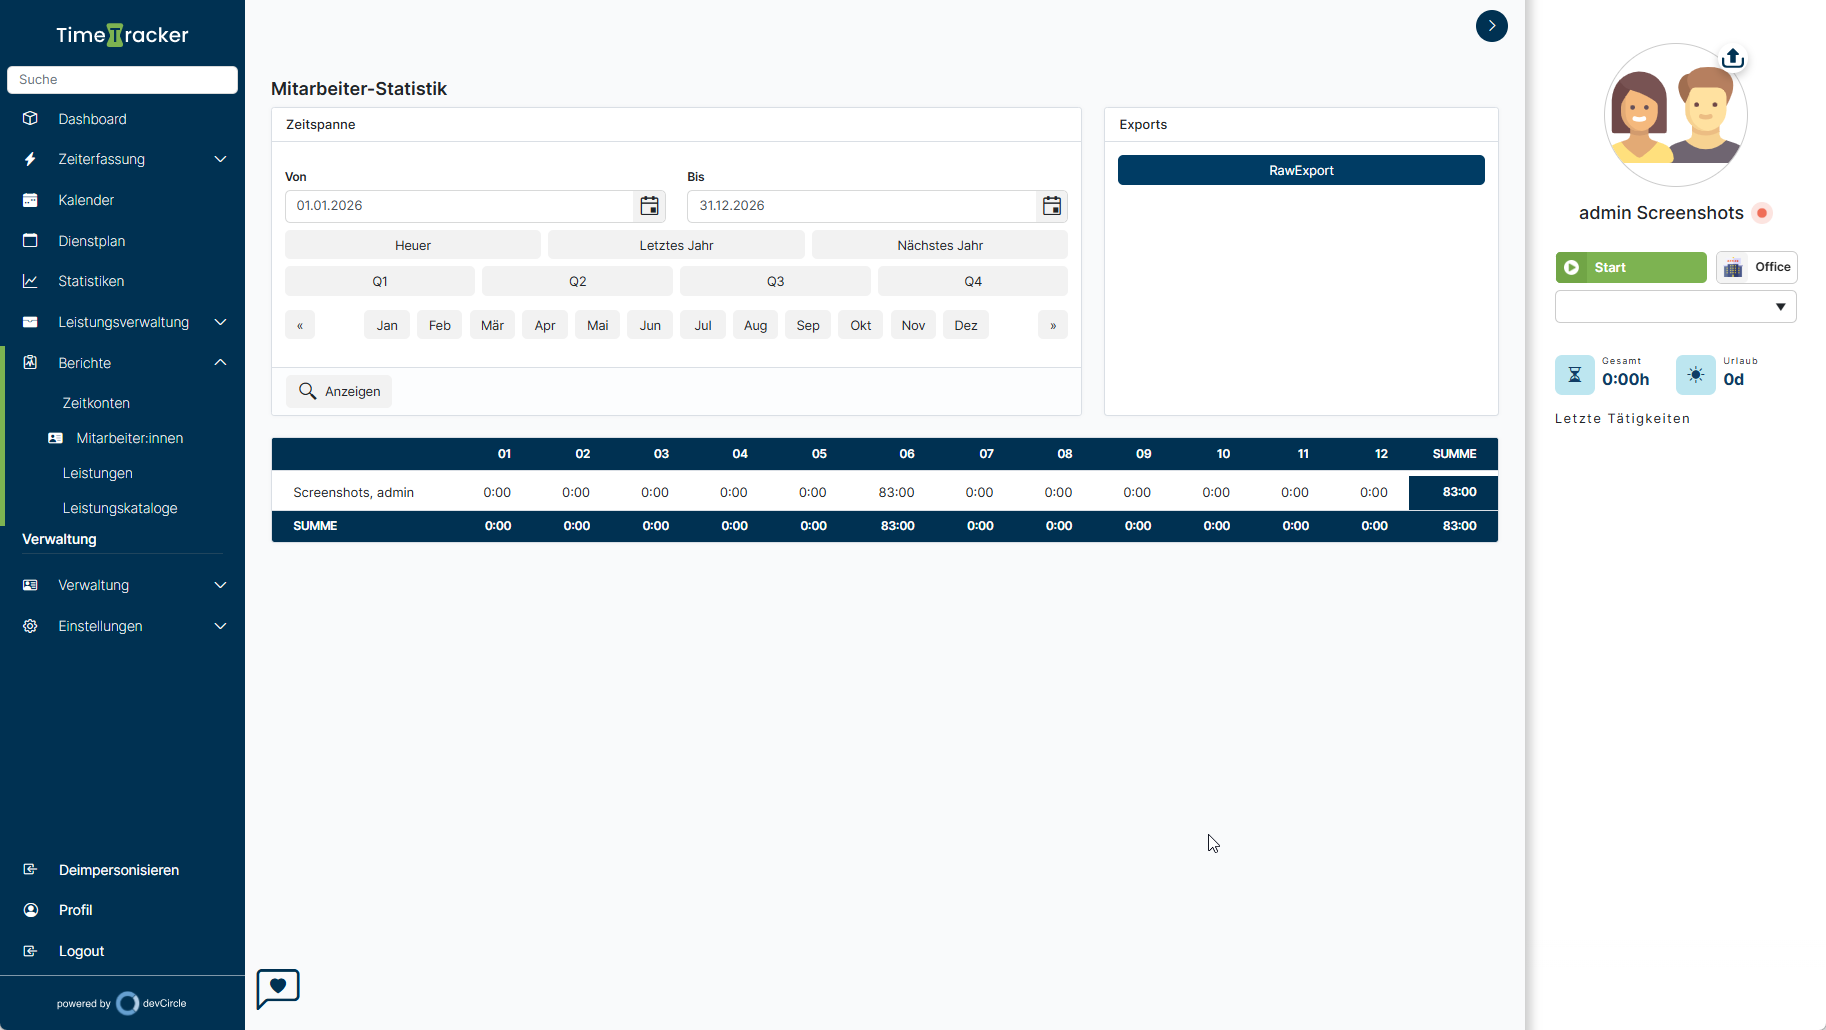Open the Kalender menu item
Screen dimensions: 1826x1030
pyautogui.click(x=86, y=200)
